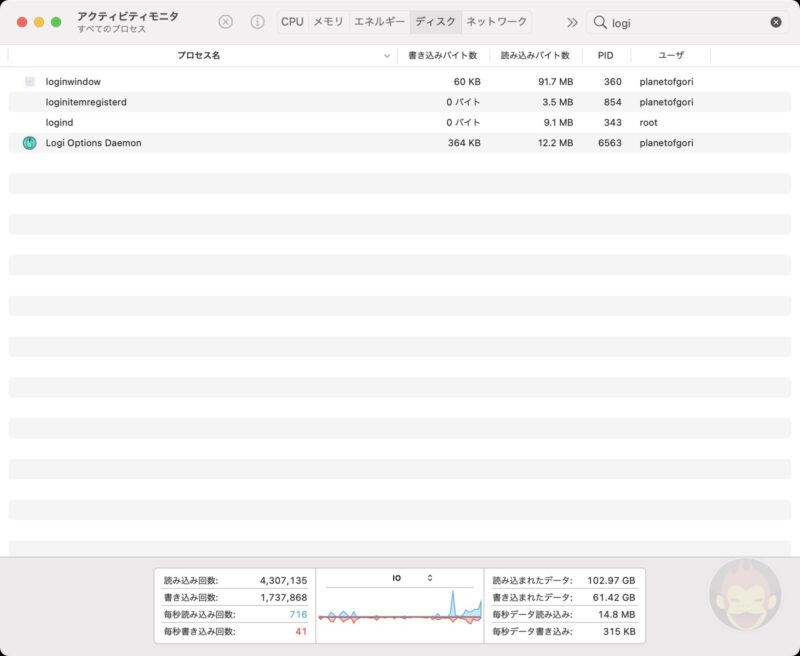Toggle sort direction on プロセス名 column
This screenshot has height=656, width=800.
click(200, 56)
